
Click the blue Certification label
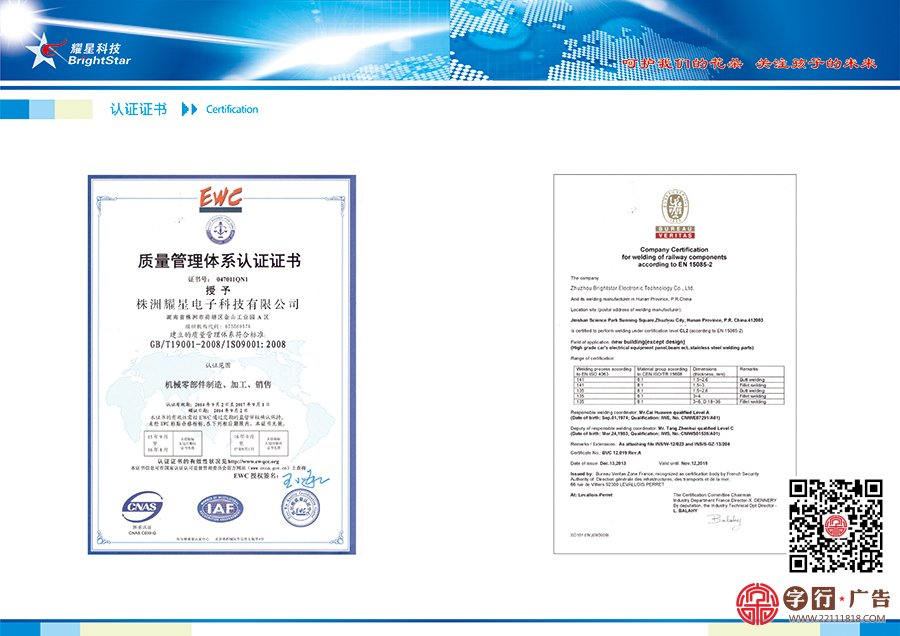point(232,109)
